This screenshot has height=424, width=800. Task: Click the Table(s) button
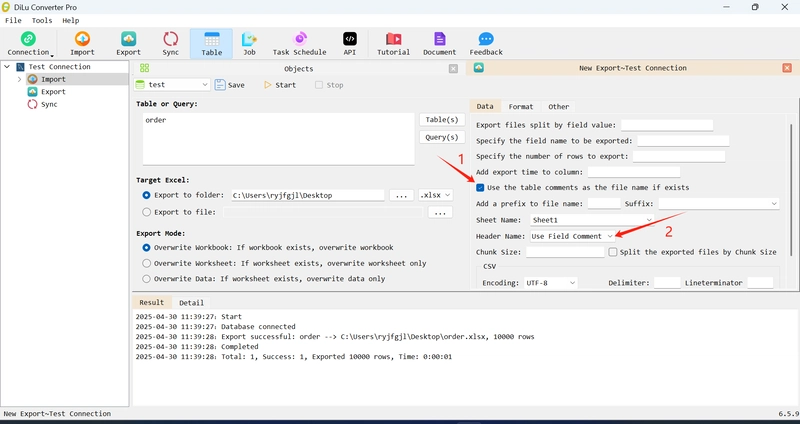coord(442,119)
